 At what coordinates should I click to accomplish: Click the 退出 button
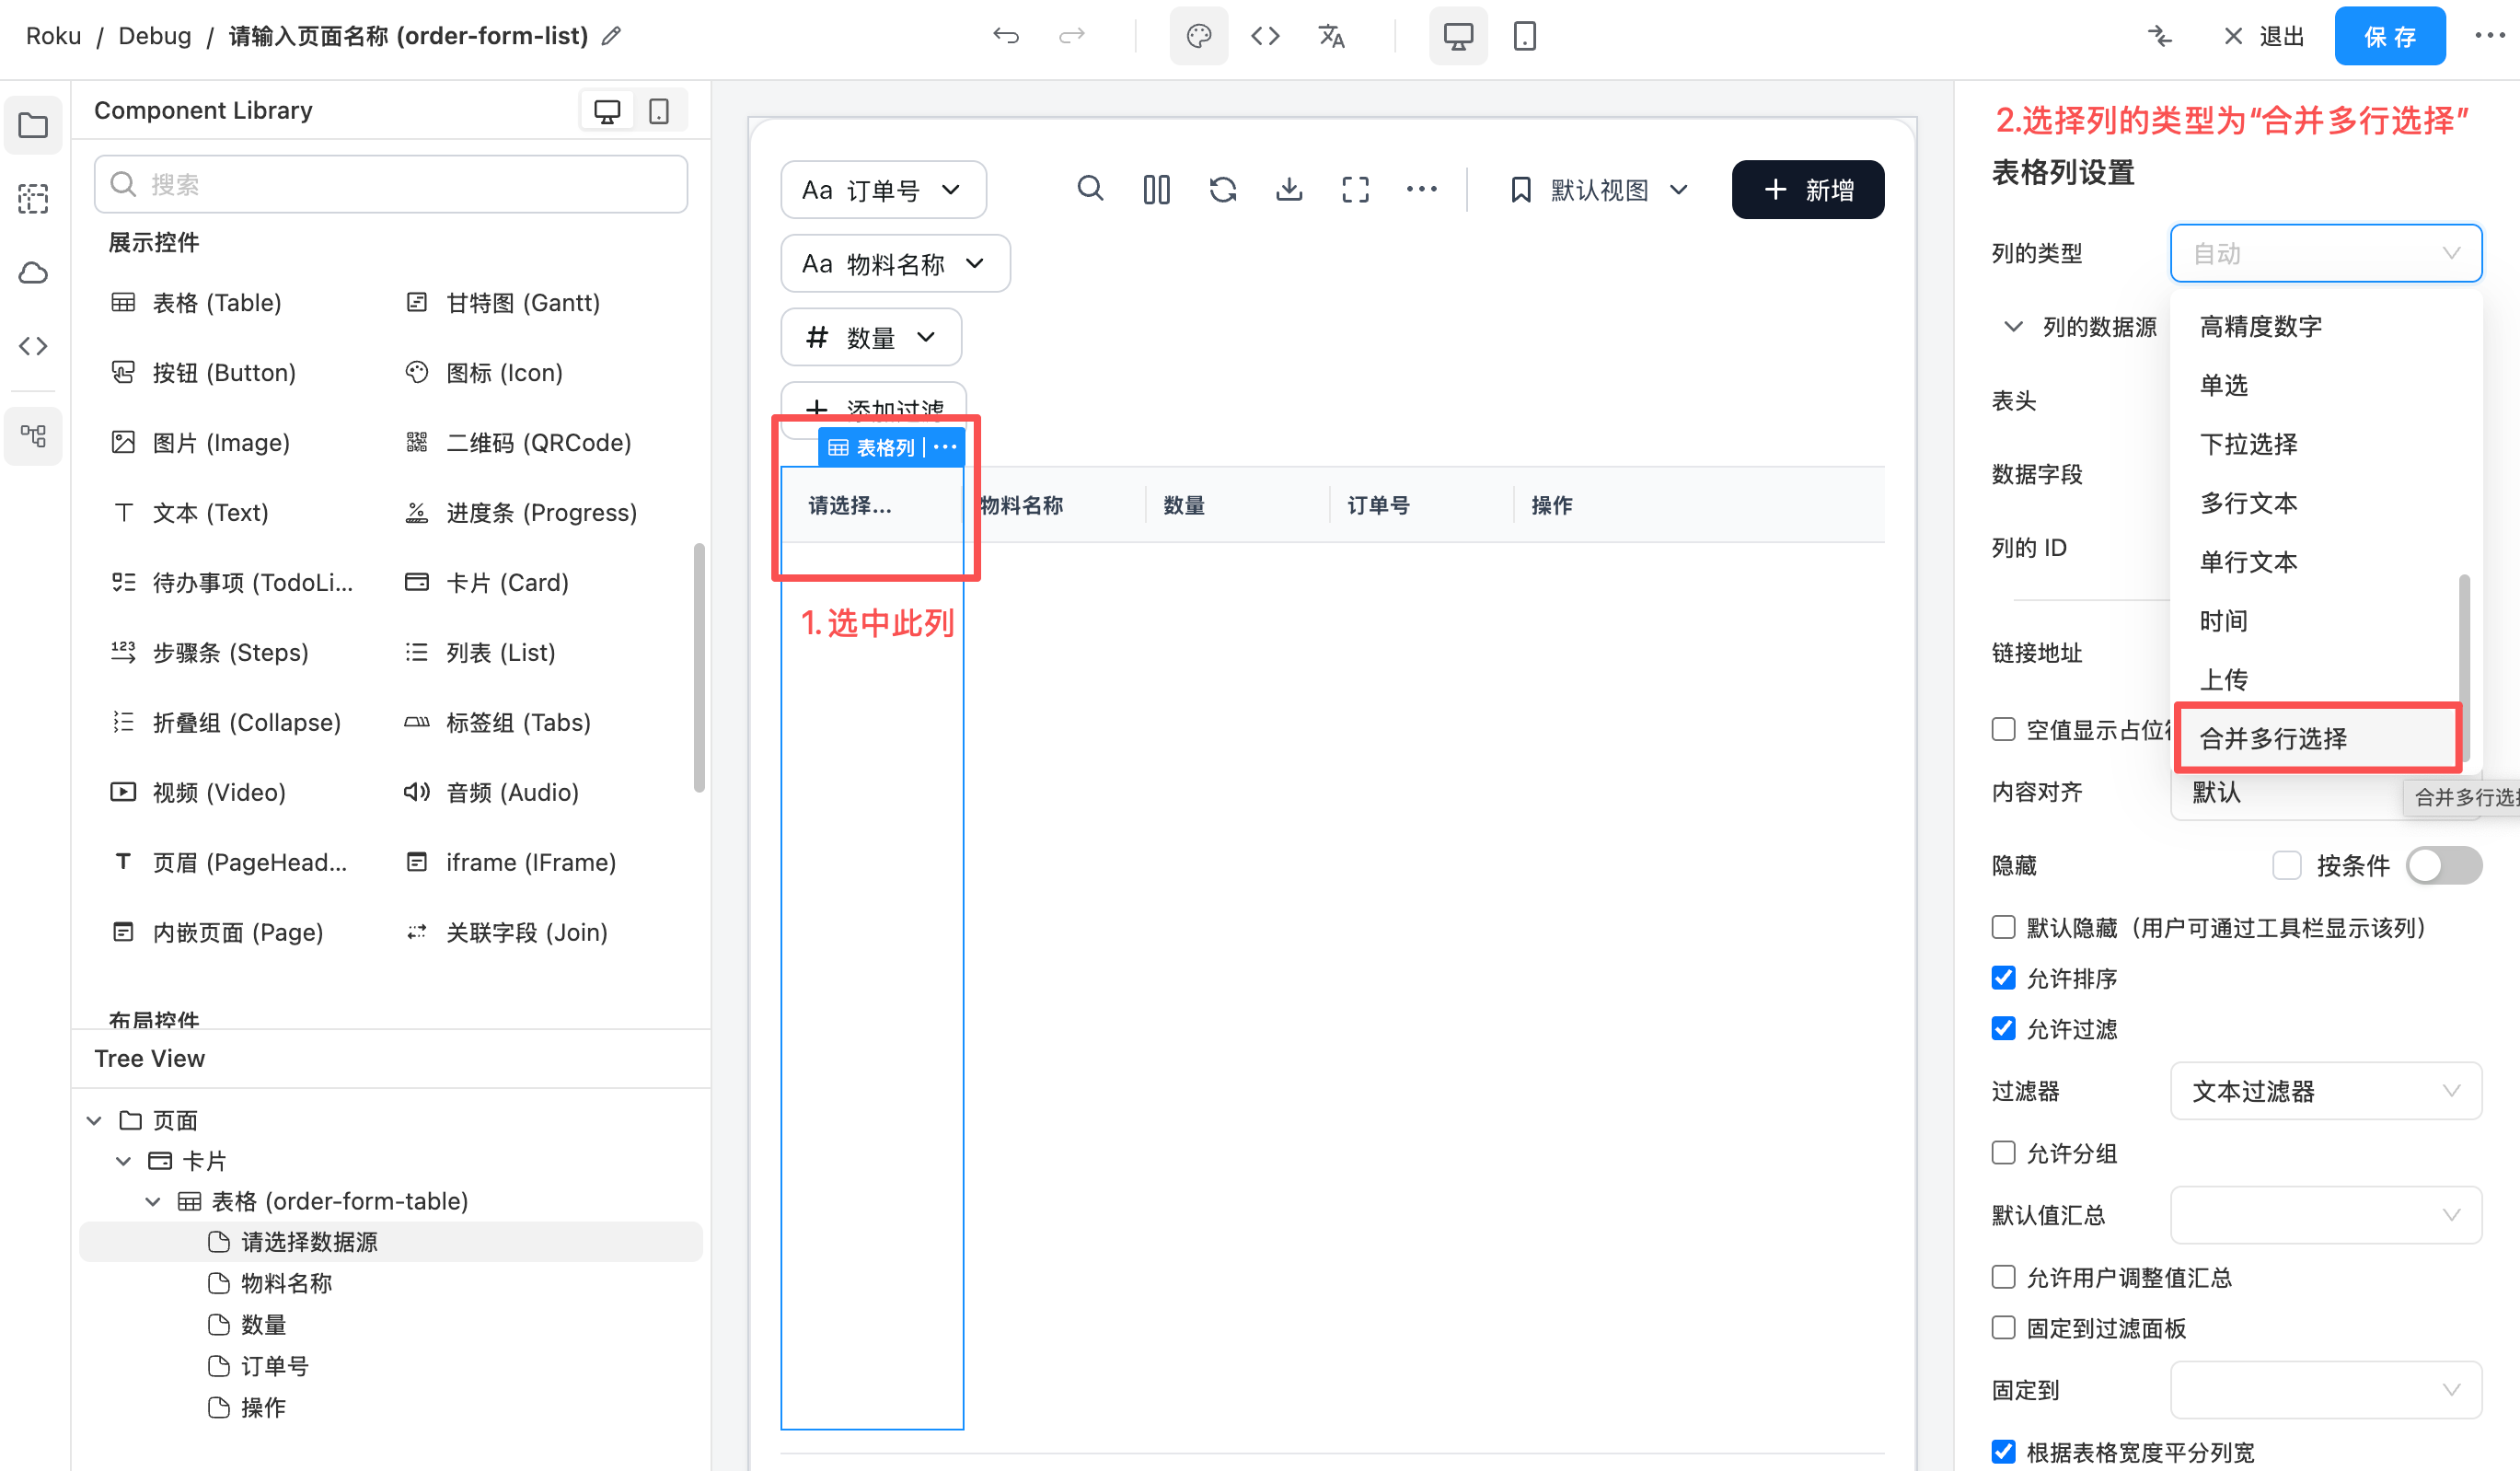[x=2264, y=37]
